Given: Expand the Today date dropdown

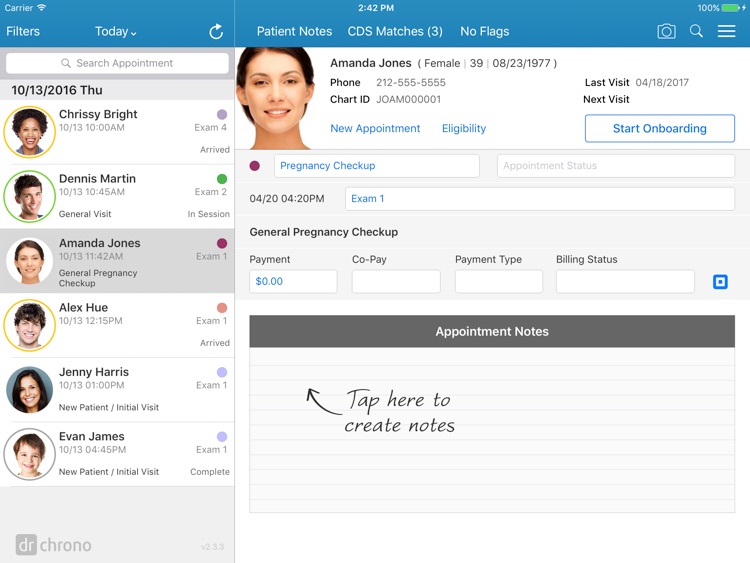Looking at the screenshot, I should [116, 31].
